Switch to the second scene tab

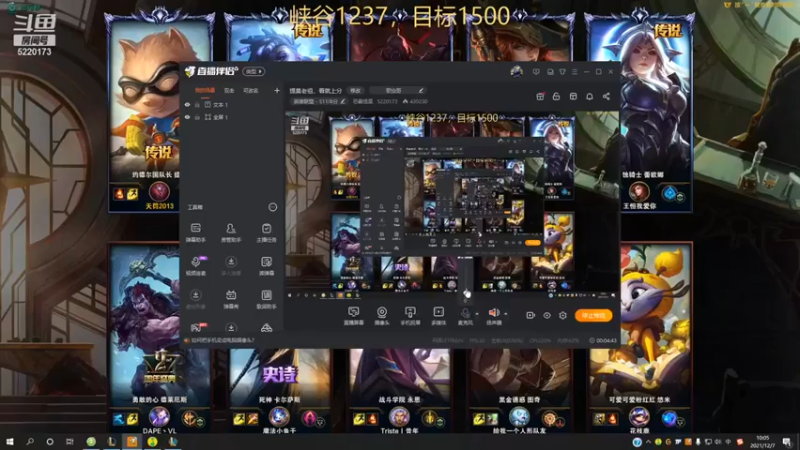(x=229, y=90)
